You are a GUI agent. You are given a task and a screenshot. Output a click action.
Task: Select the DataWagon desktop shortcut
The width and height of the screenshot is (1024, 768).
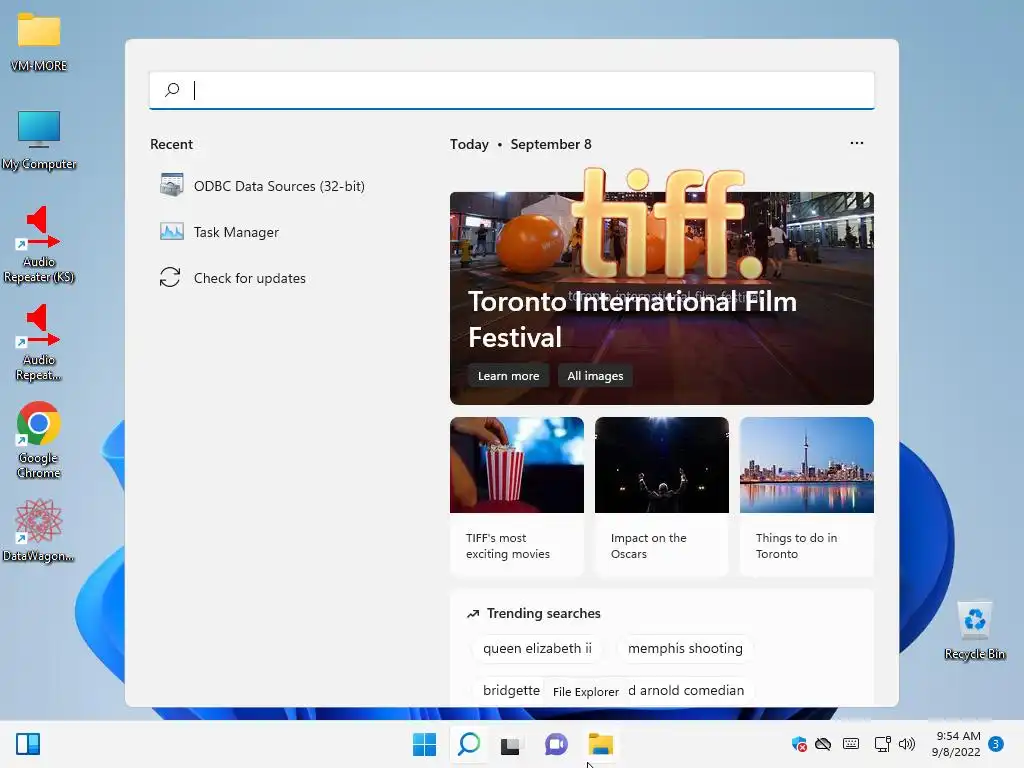[39, 521]
